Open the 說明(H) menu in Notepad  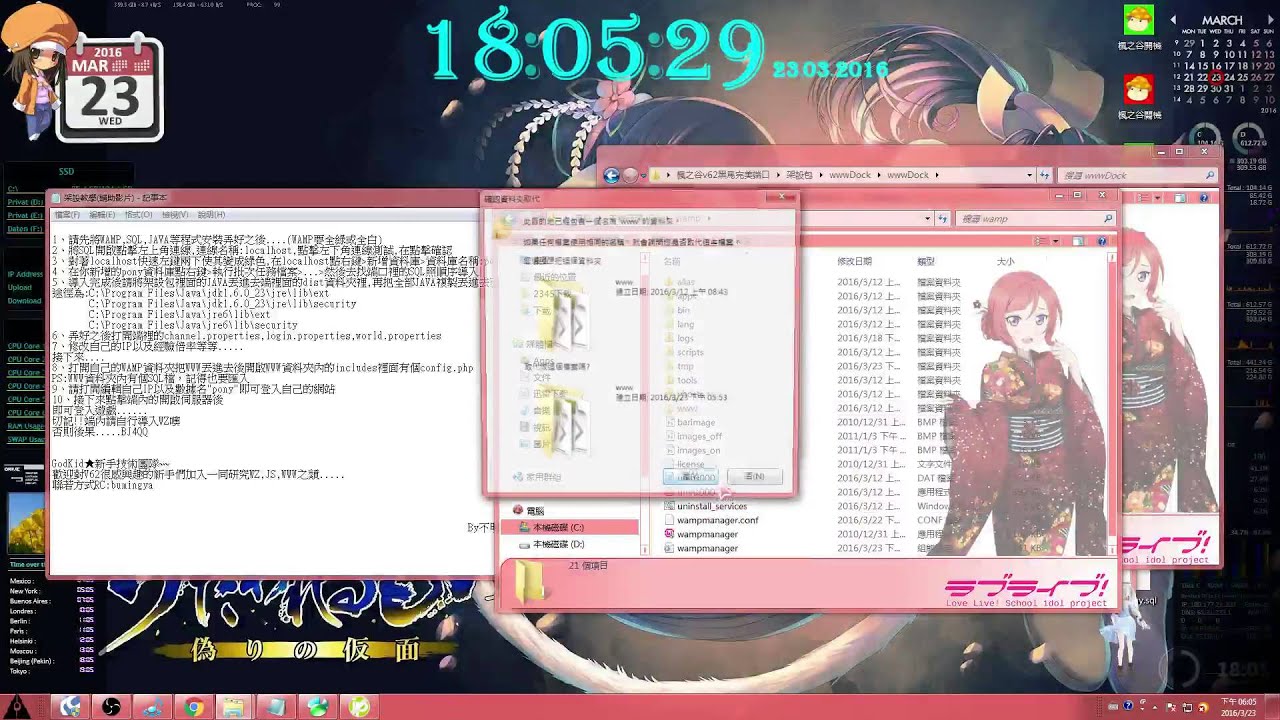(x=211, y=215)
